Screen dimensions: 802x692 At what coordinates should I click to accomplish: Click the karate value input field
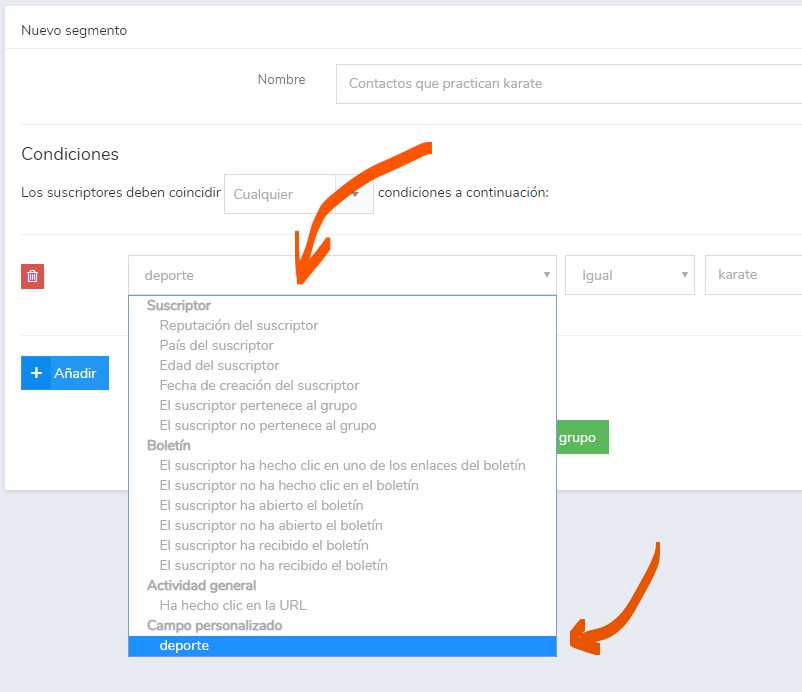753,275
